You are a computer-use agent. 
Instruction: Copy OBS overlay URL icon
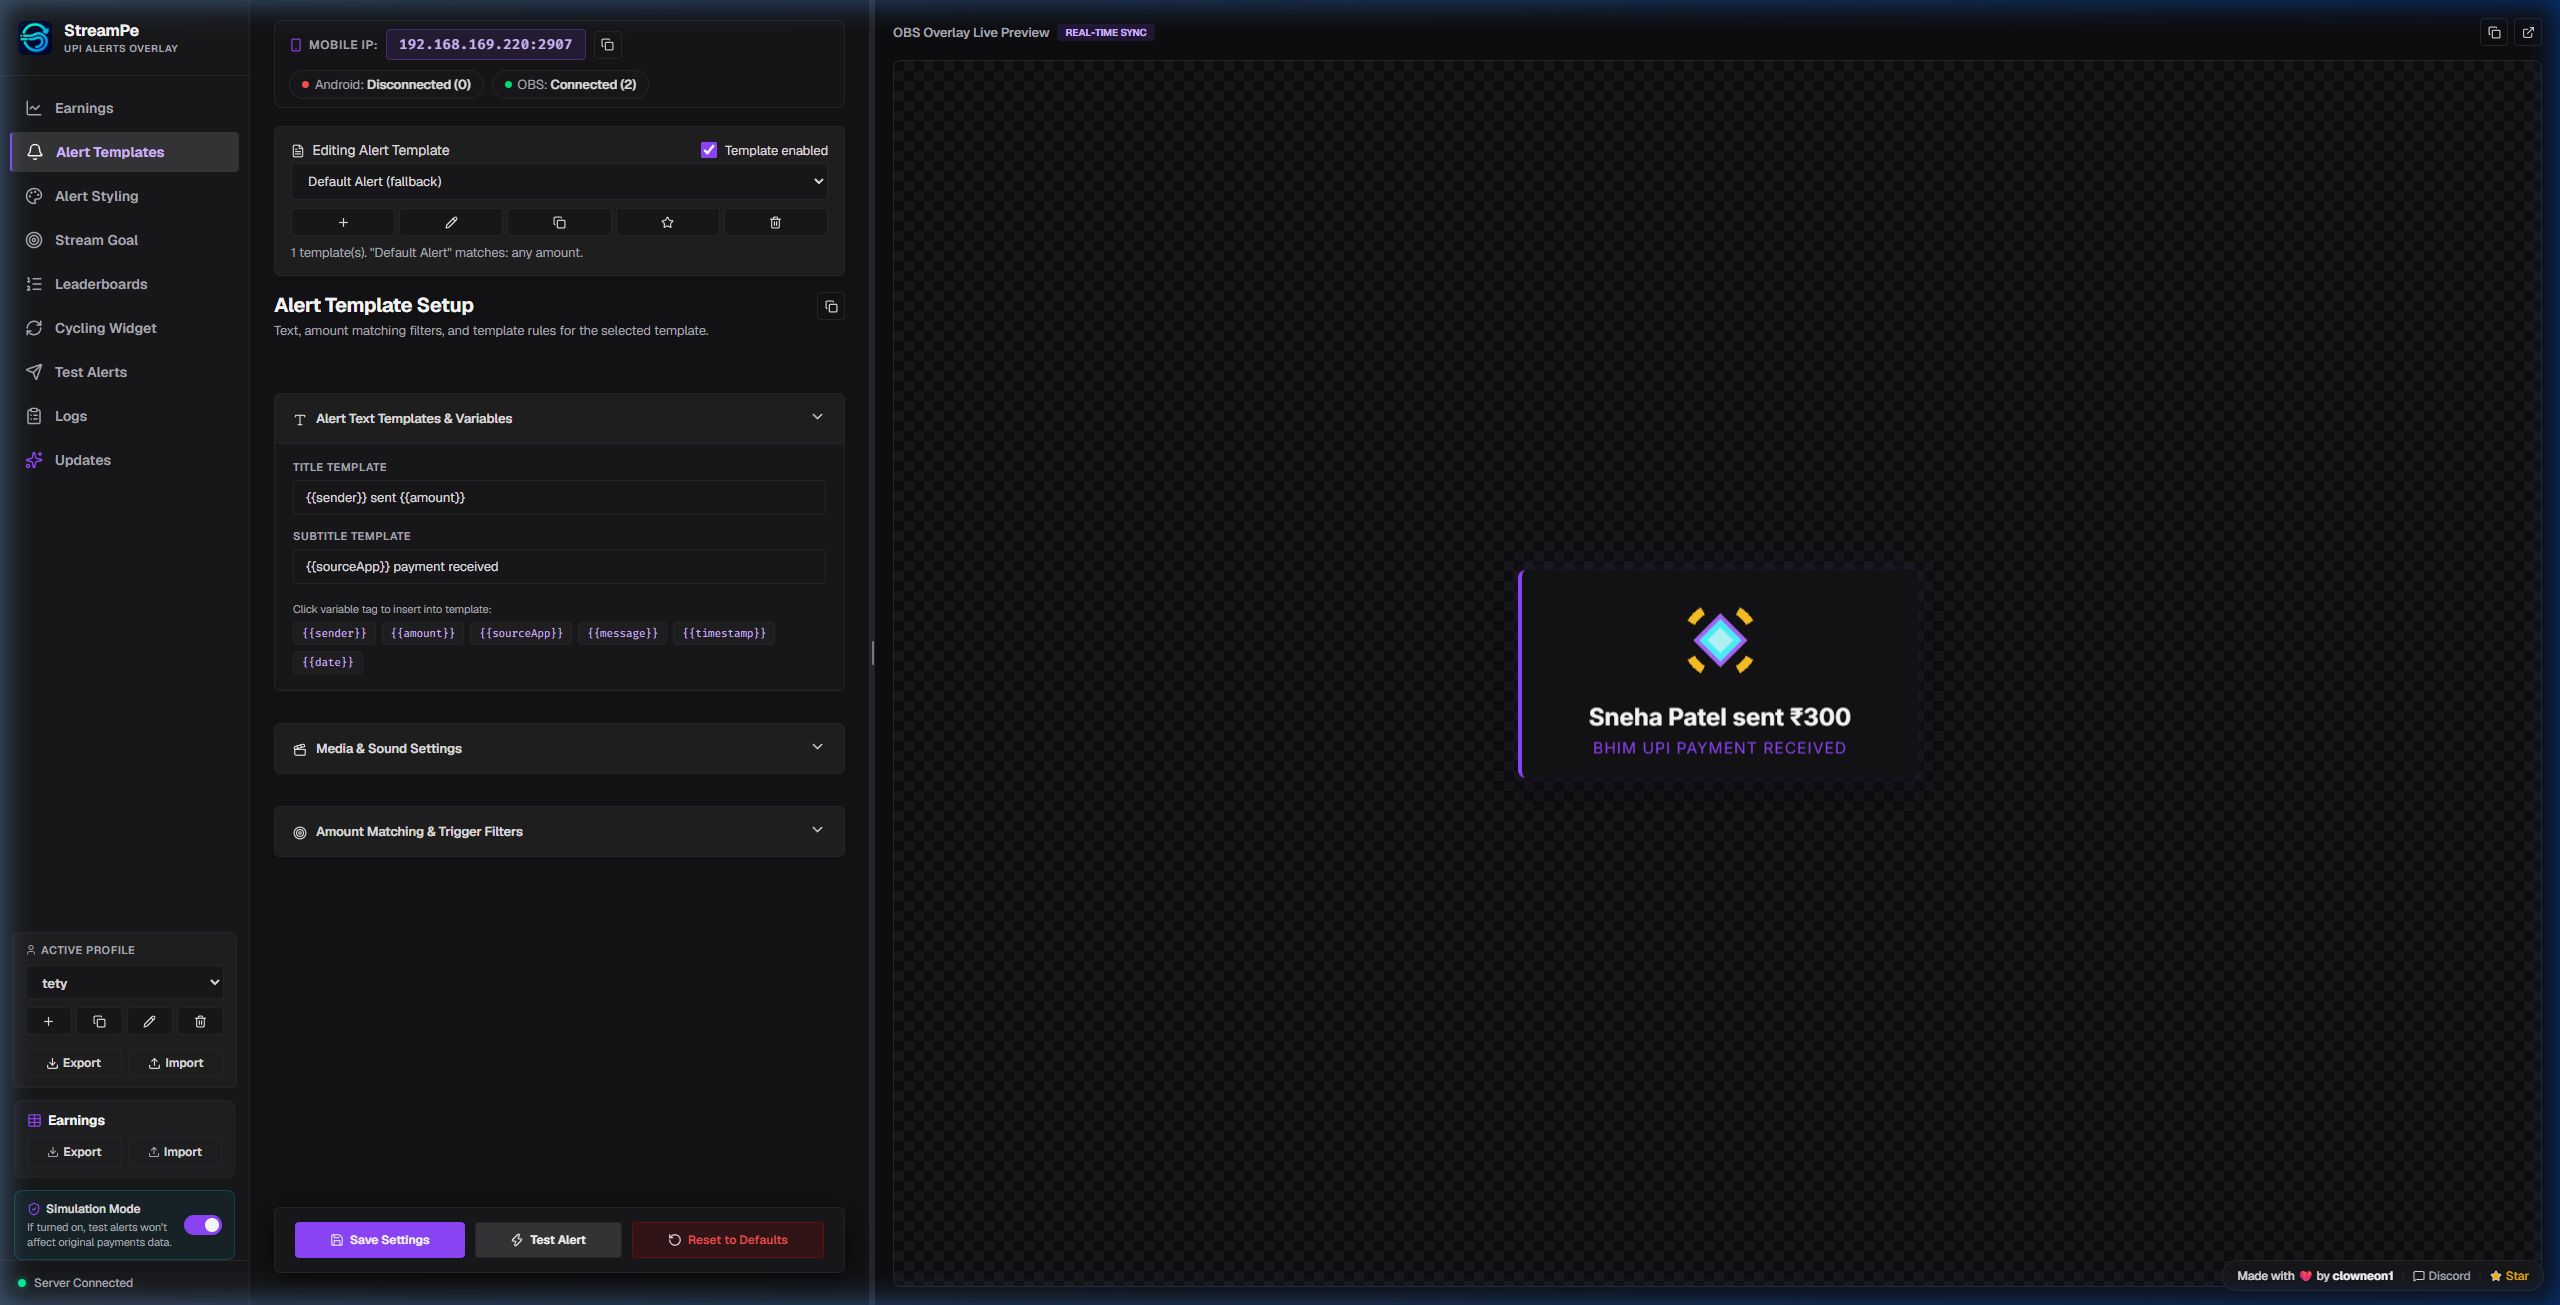tap(2494, 33)
